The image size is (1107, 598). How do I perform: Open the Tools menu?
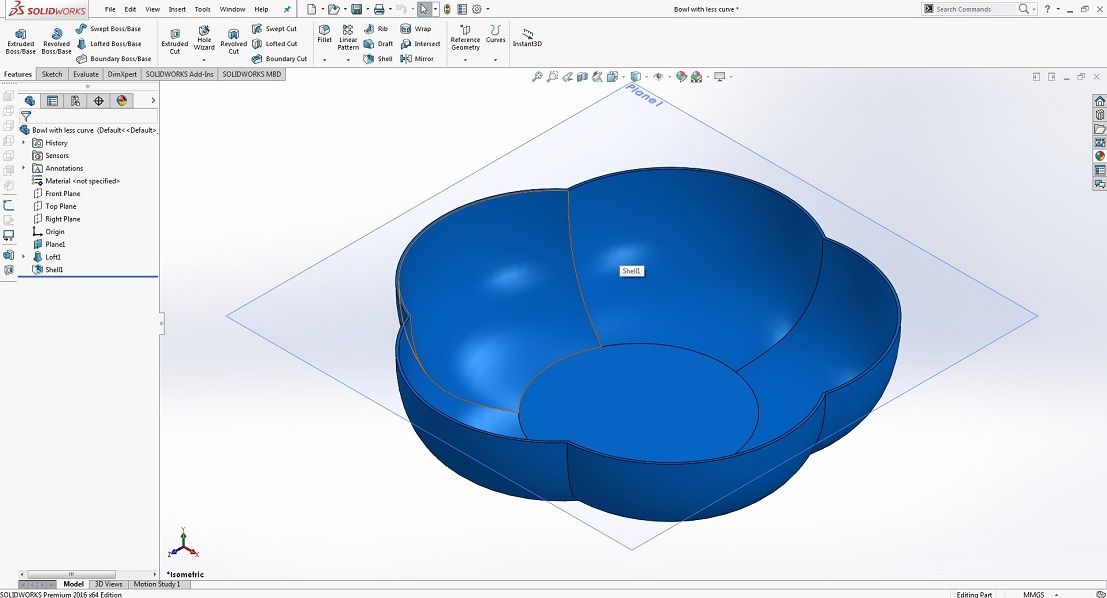(203, 9)
